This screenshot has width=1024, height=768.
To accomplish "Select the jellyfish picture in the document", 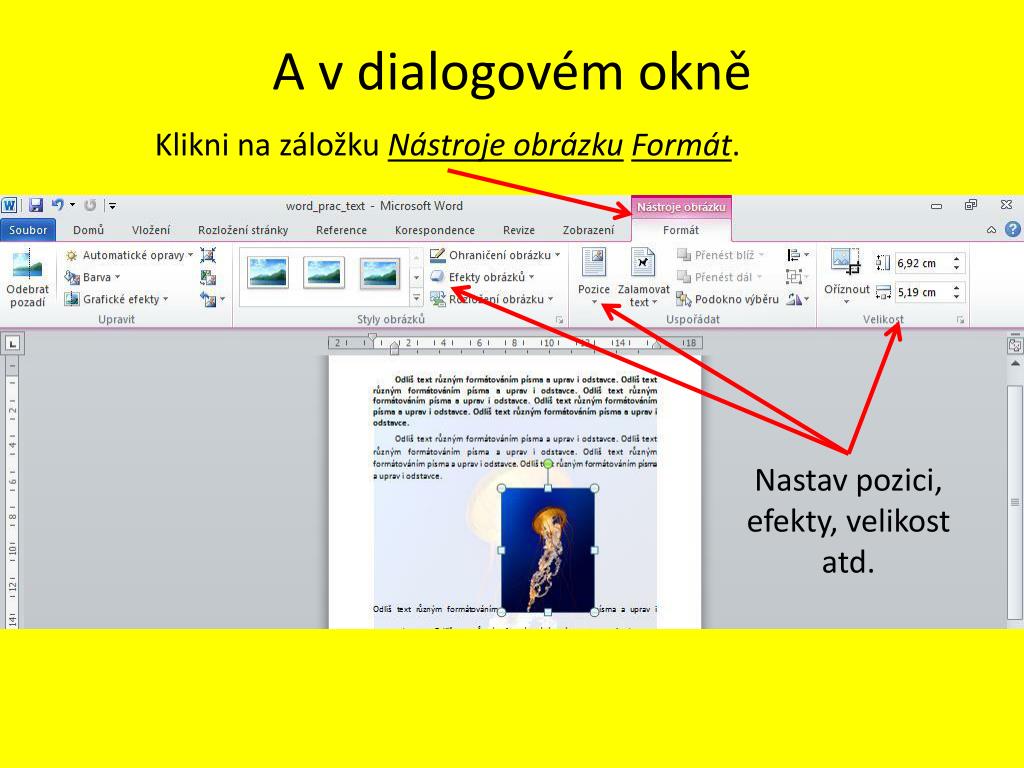I will click(x=547, y=550).
